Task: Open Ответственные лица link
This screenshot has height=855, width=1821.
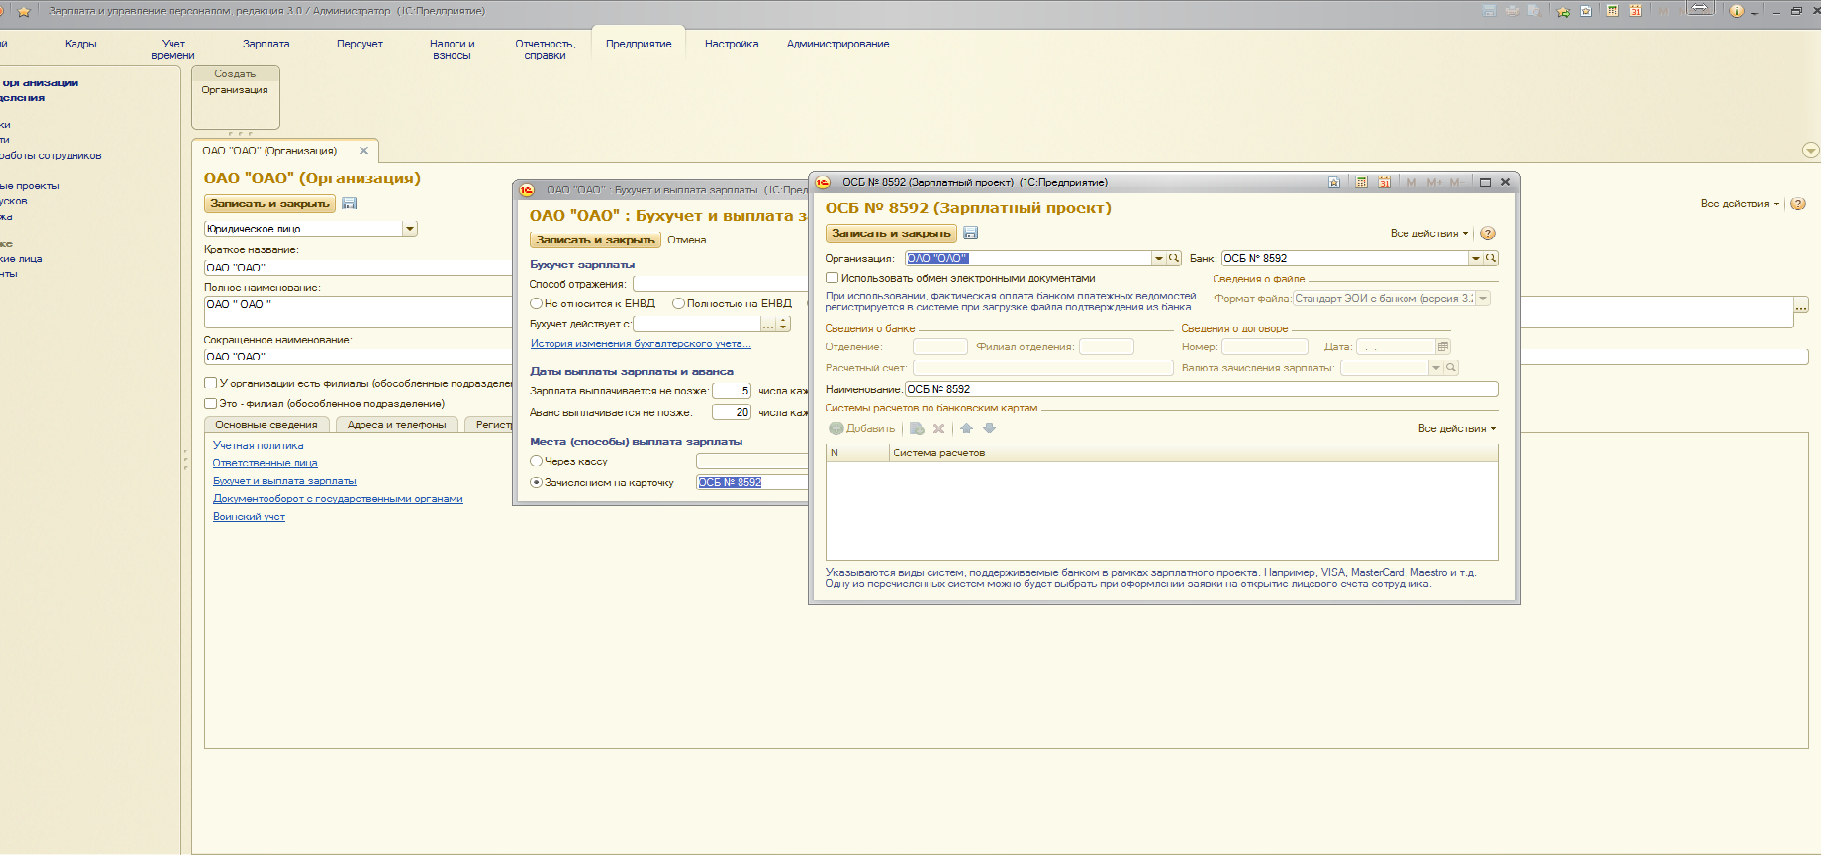Action: tap(265, 463)
